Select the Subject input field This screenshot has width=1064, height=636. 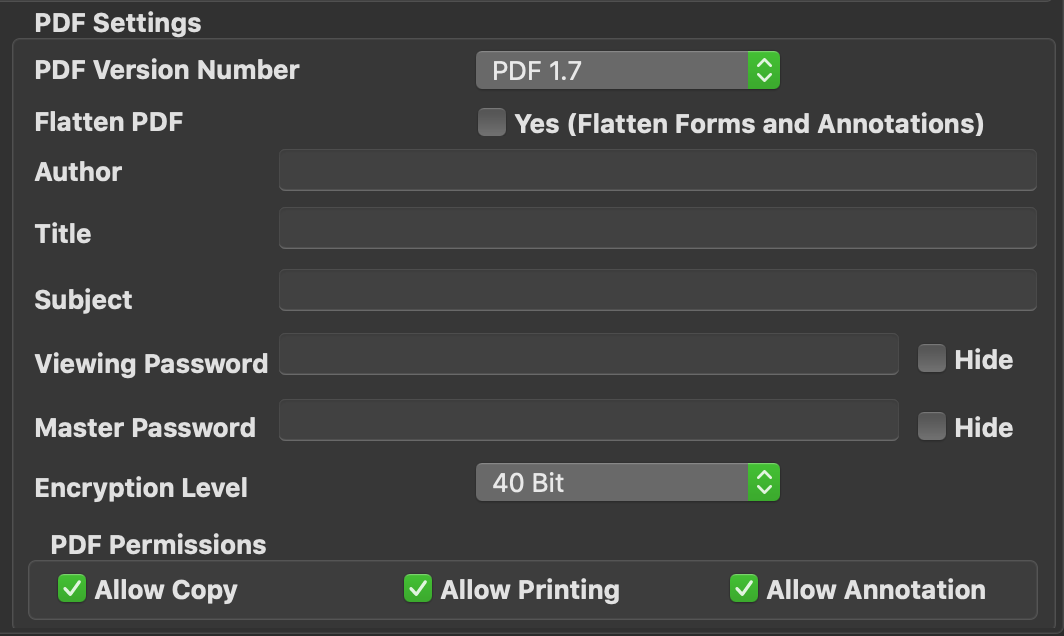click(657, 289)
